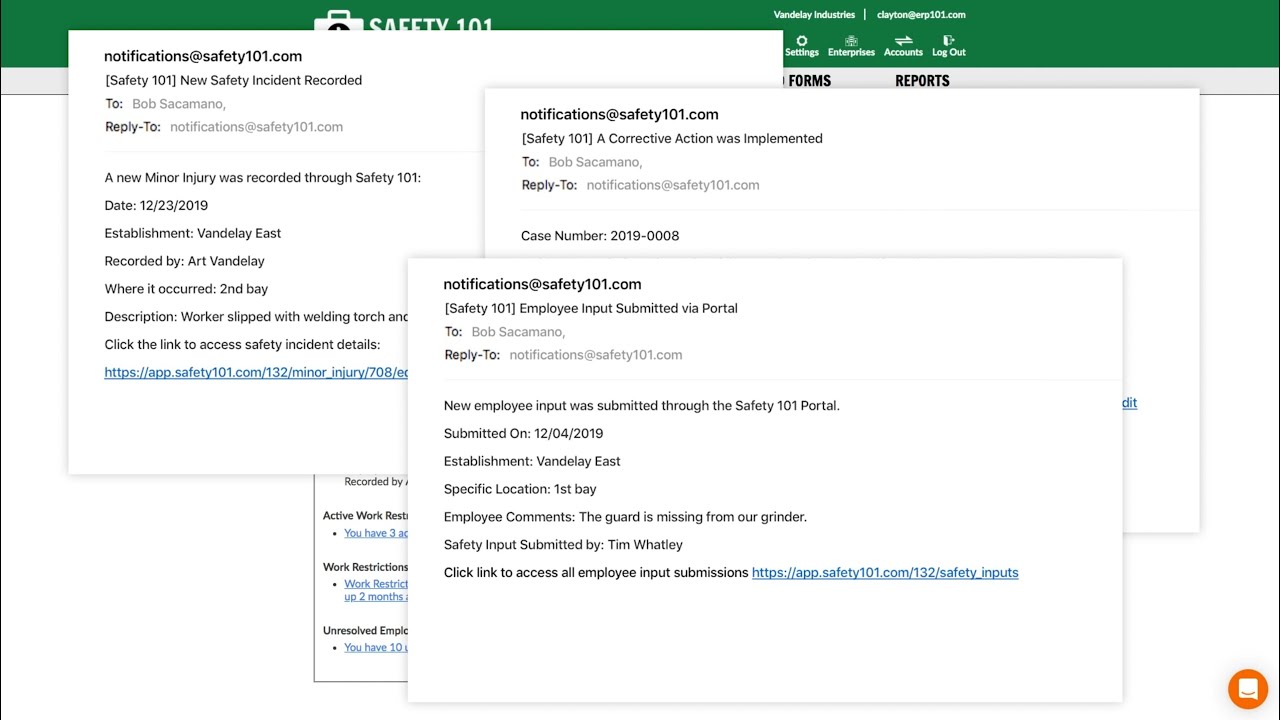Click the Log Out icon
Image resolution: width=1280 pixels, height=720 pixels.
(x=948, y=41)
